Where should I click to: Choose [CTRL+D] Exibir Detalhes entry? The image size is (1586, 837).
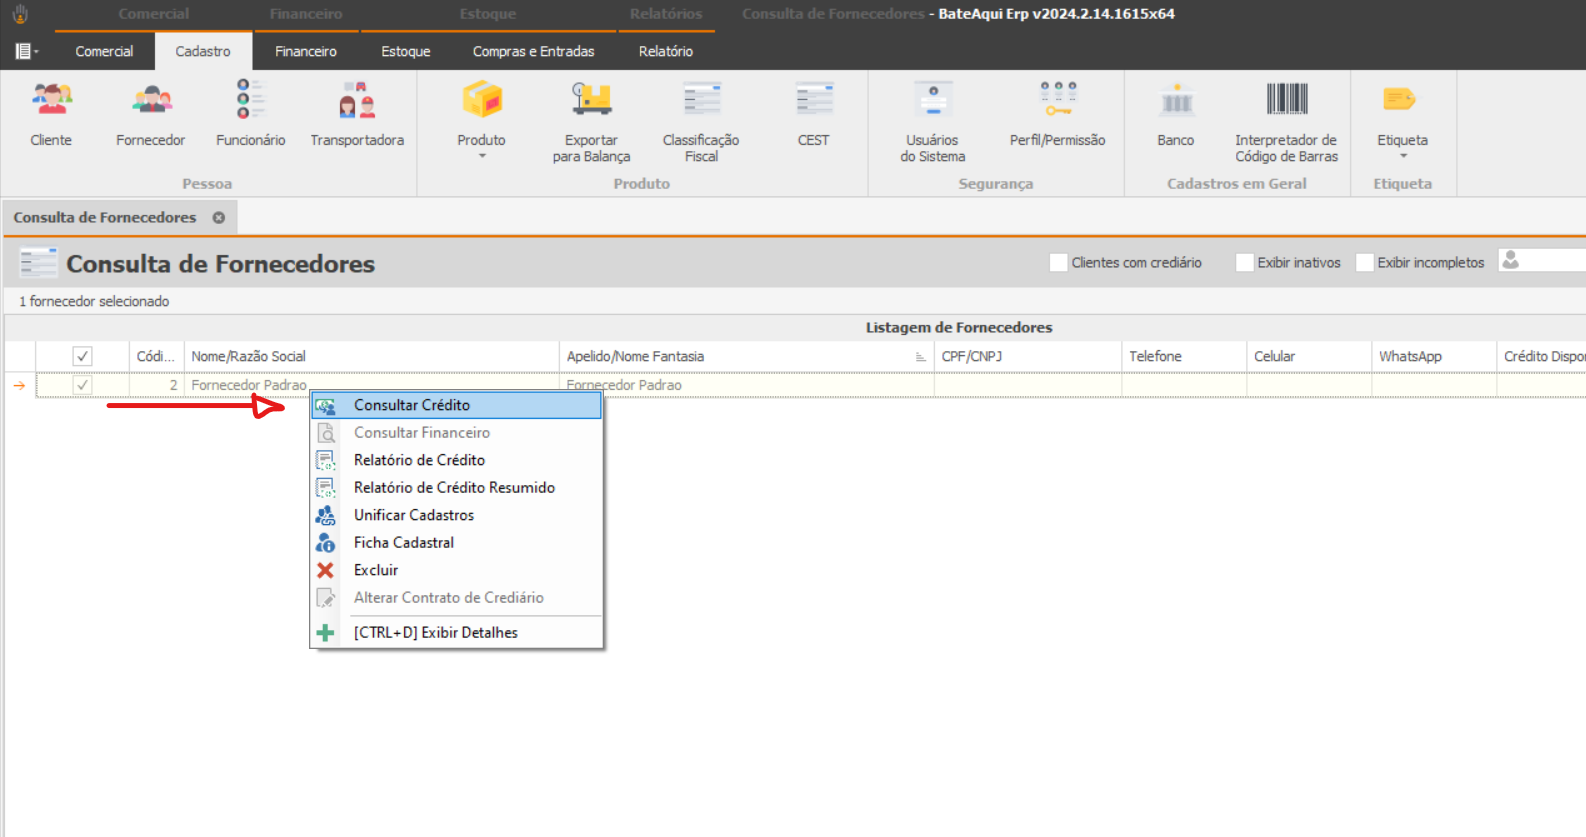[456, 632]
